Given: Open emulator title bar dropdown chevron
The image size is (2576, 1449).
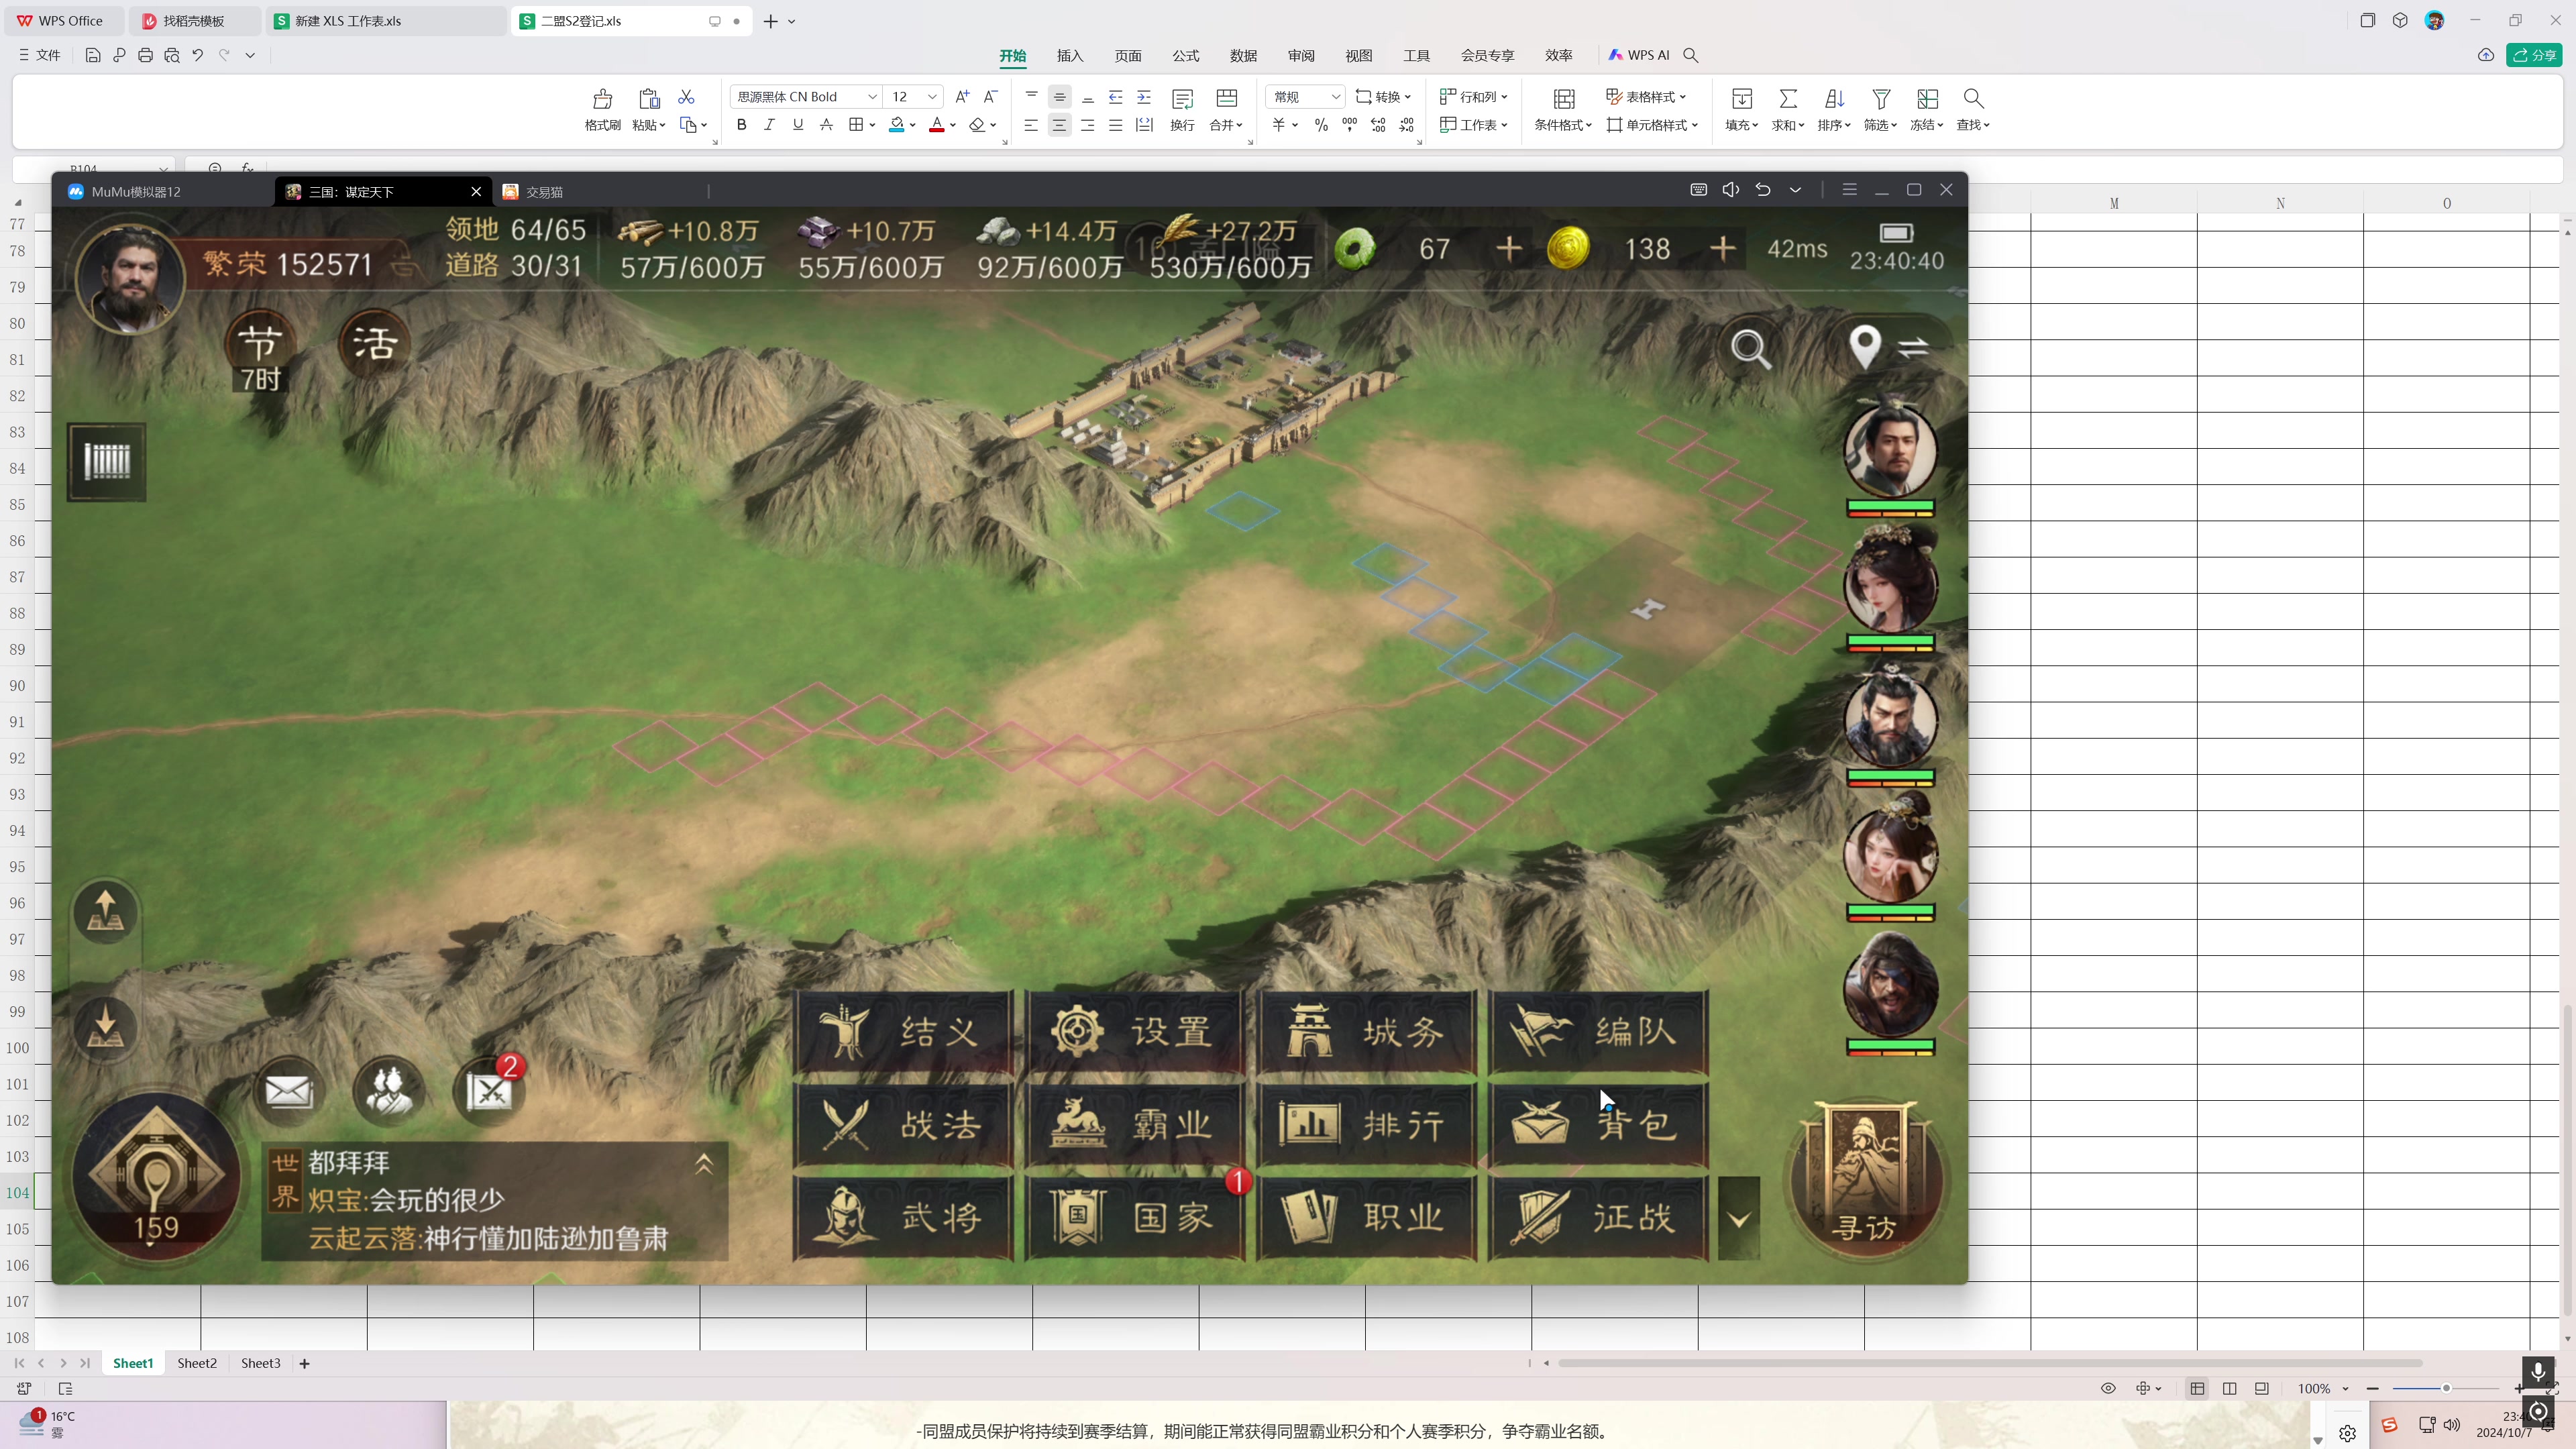Looking at the screenshot, I should pos(1796,190).
